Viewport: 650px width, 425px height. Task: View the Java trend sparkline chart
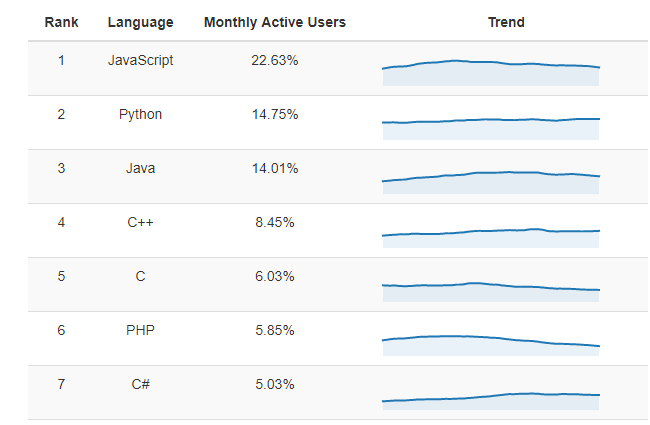[491, 182]
